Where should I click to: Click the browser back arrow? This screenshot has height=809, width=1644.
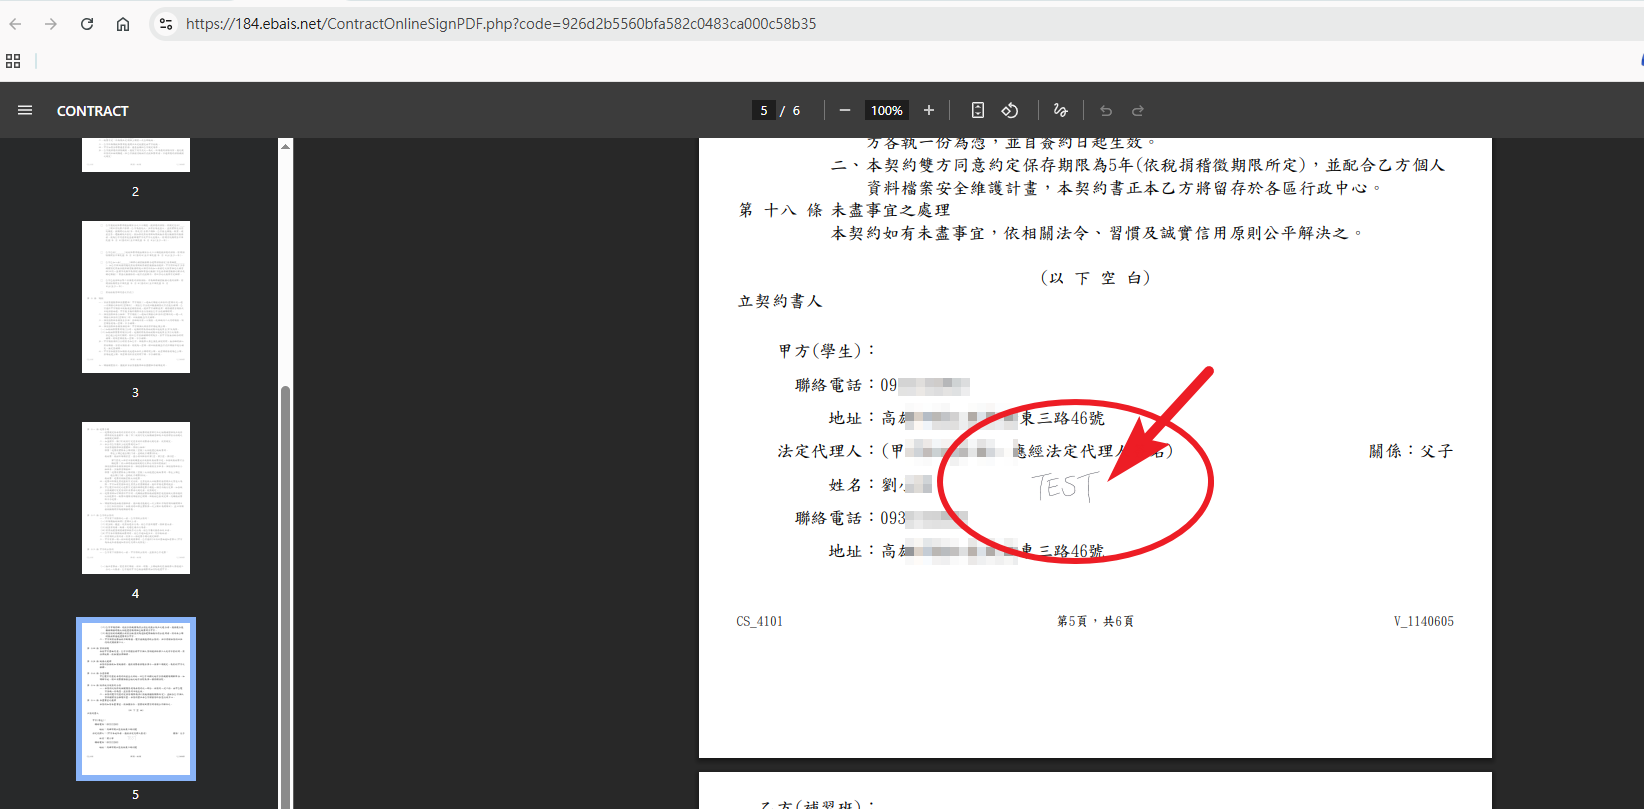tap(15, 24)
